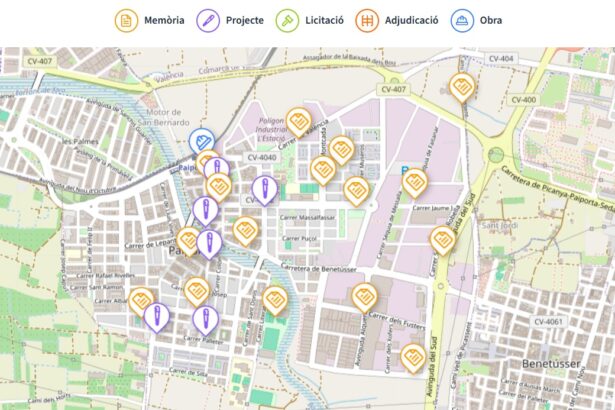Select the Obra filter label
The width and height of the screenshot is (615, 410).
490,20
